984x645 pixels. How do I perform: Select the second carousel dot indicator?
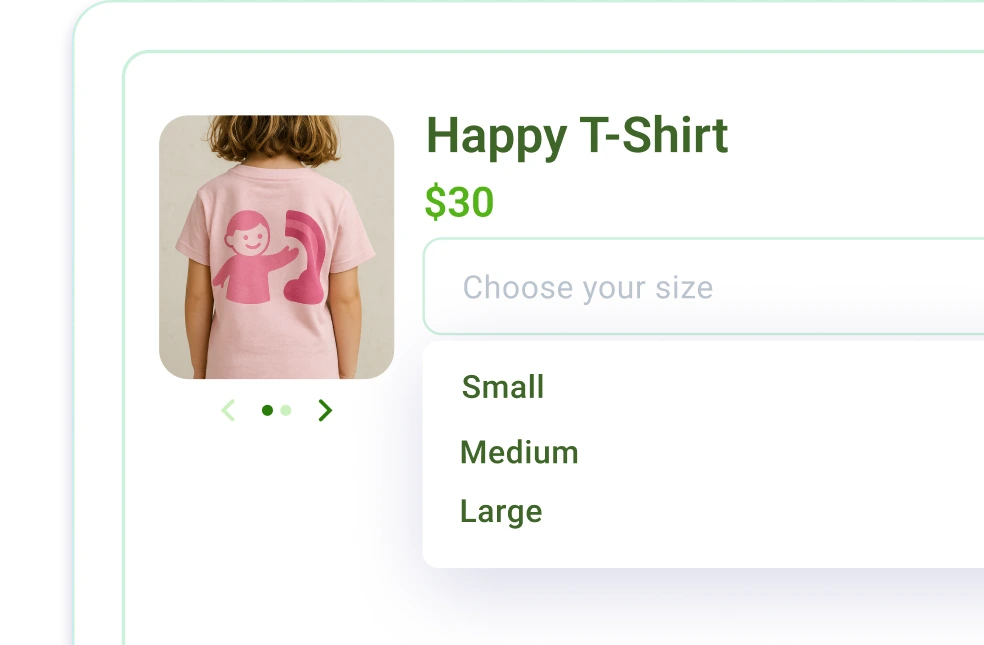(286, 410)
